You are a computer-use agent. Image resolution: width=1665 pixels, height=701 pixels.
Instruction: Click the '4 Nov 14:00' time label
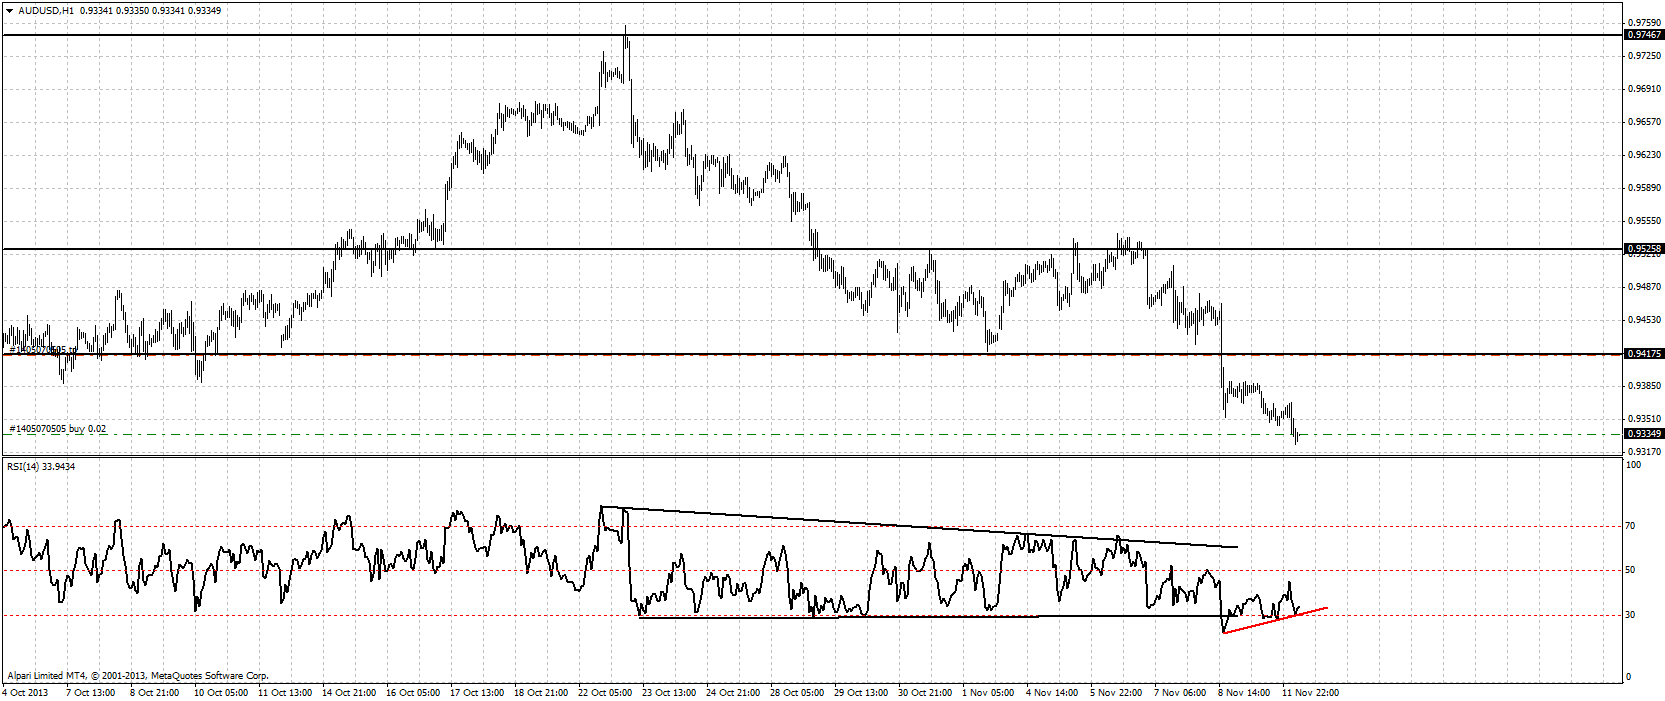(1052, 693)
